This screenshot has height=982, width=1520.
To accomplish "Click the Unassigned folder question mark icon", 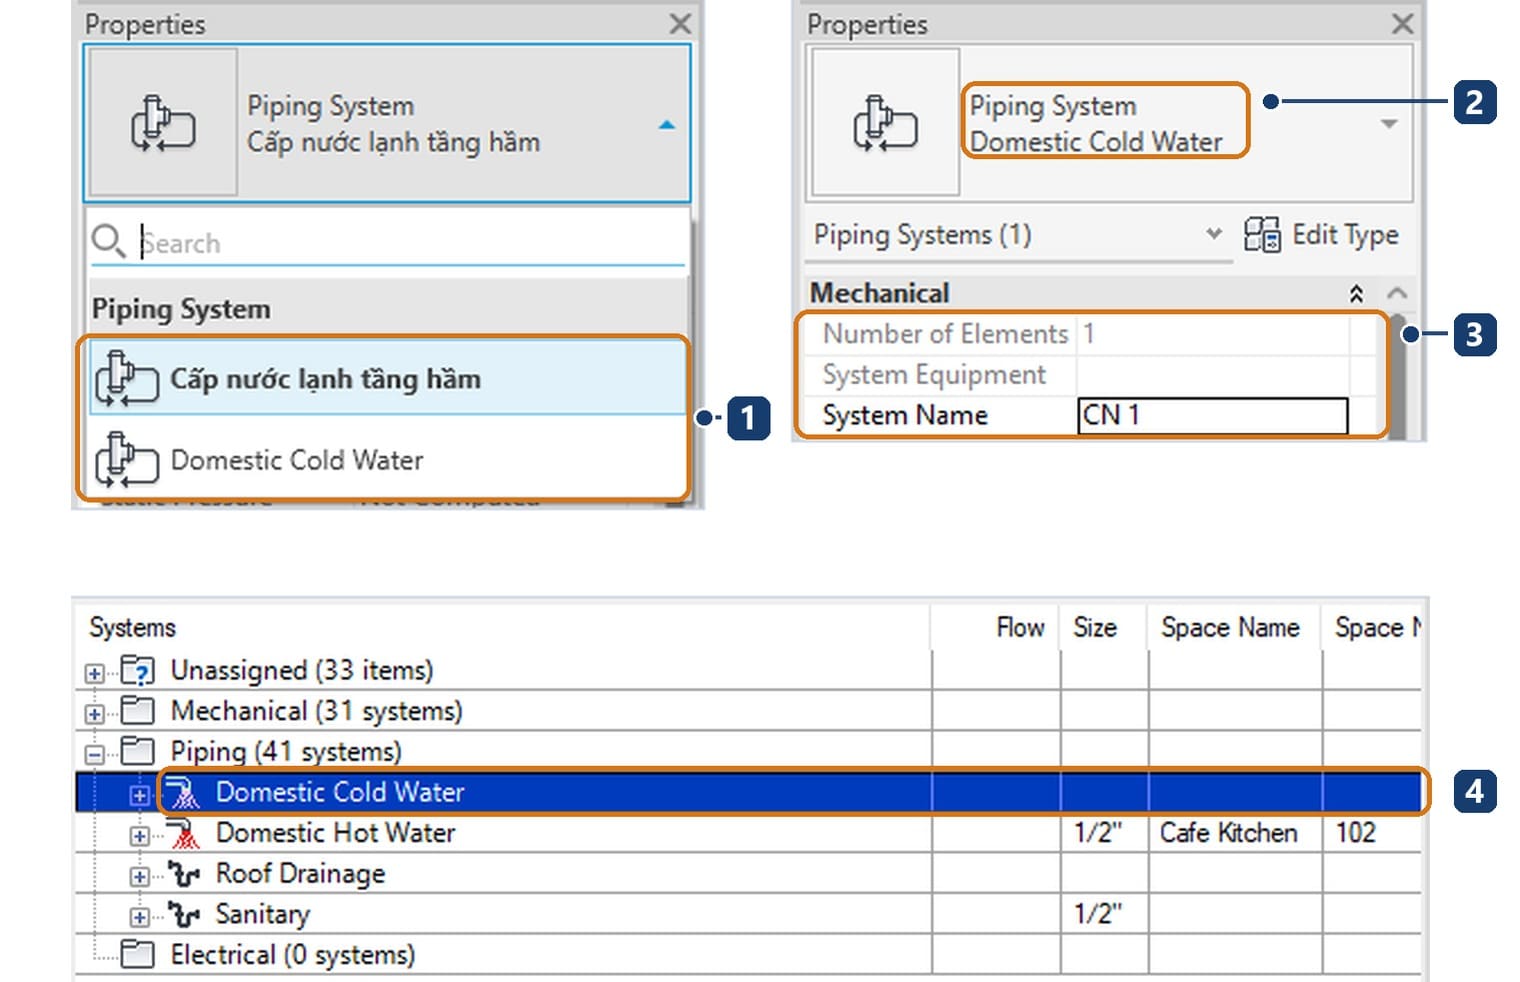I will point(137,669).
